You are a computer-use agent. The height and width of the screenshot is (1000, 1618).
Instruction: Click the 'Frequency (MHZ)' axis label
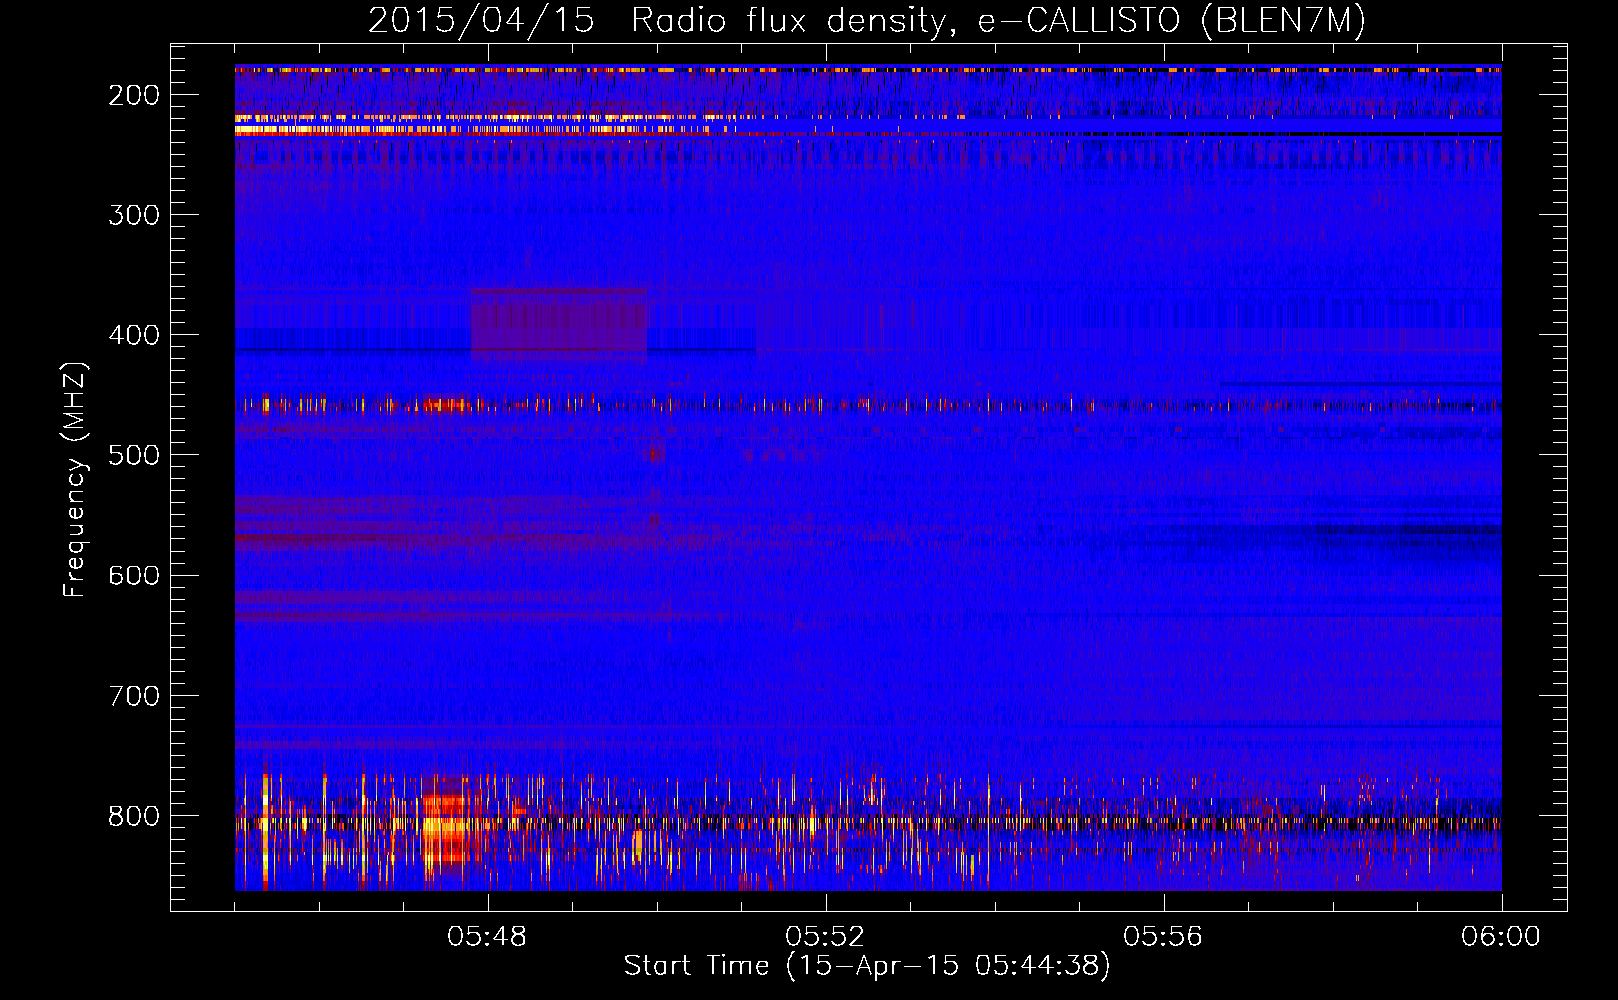pos(75,479)
